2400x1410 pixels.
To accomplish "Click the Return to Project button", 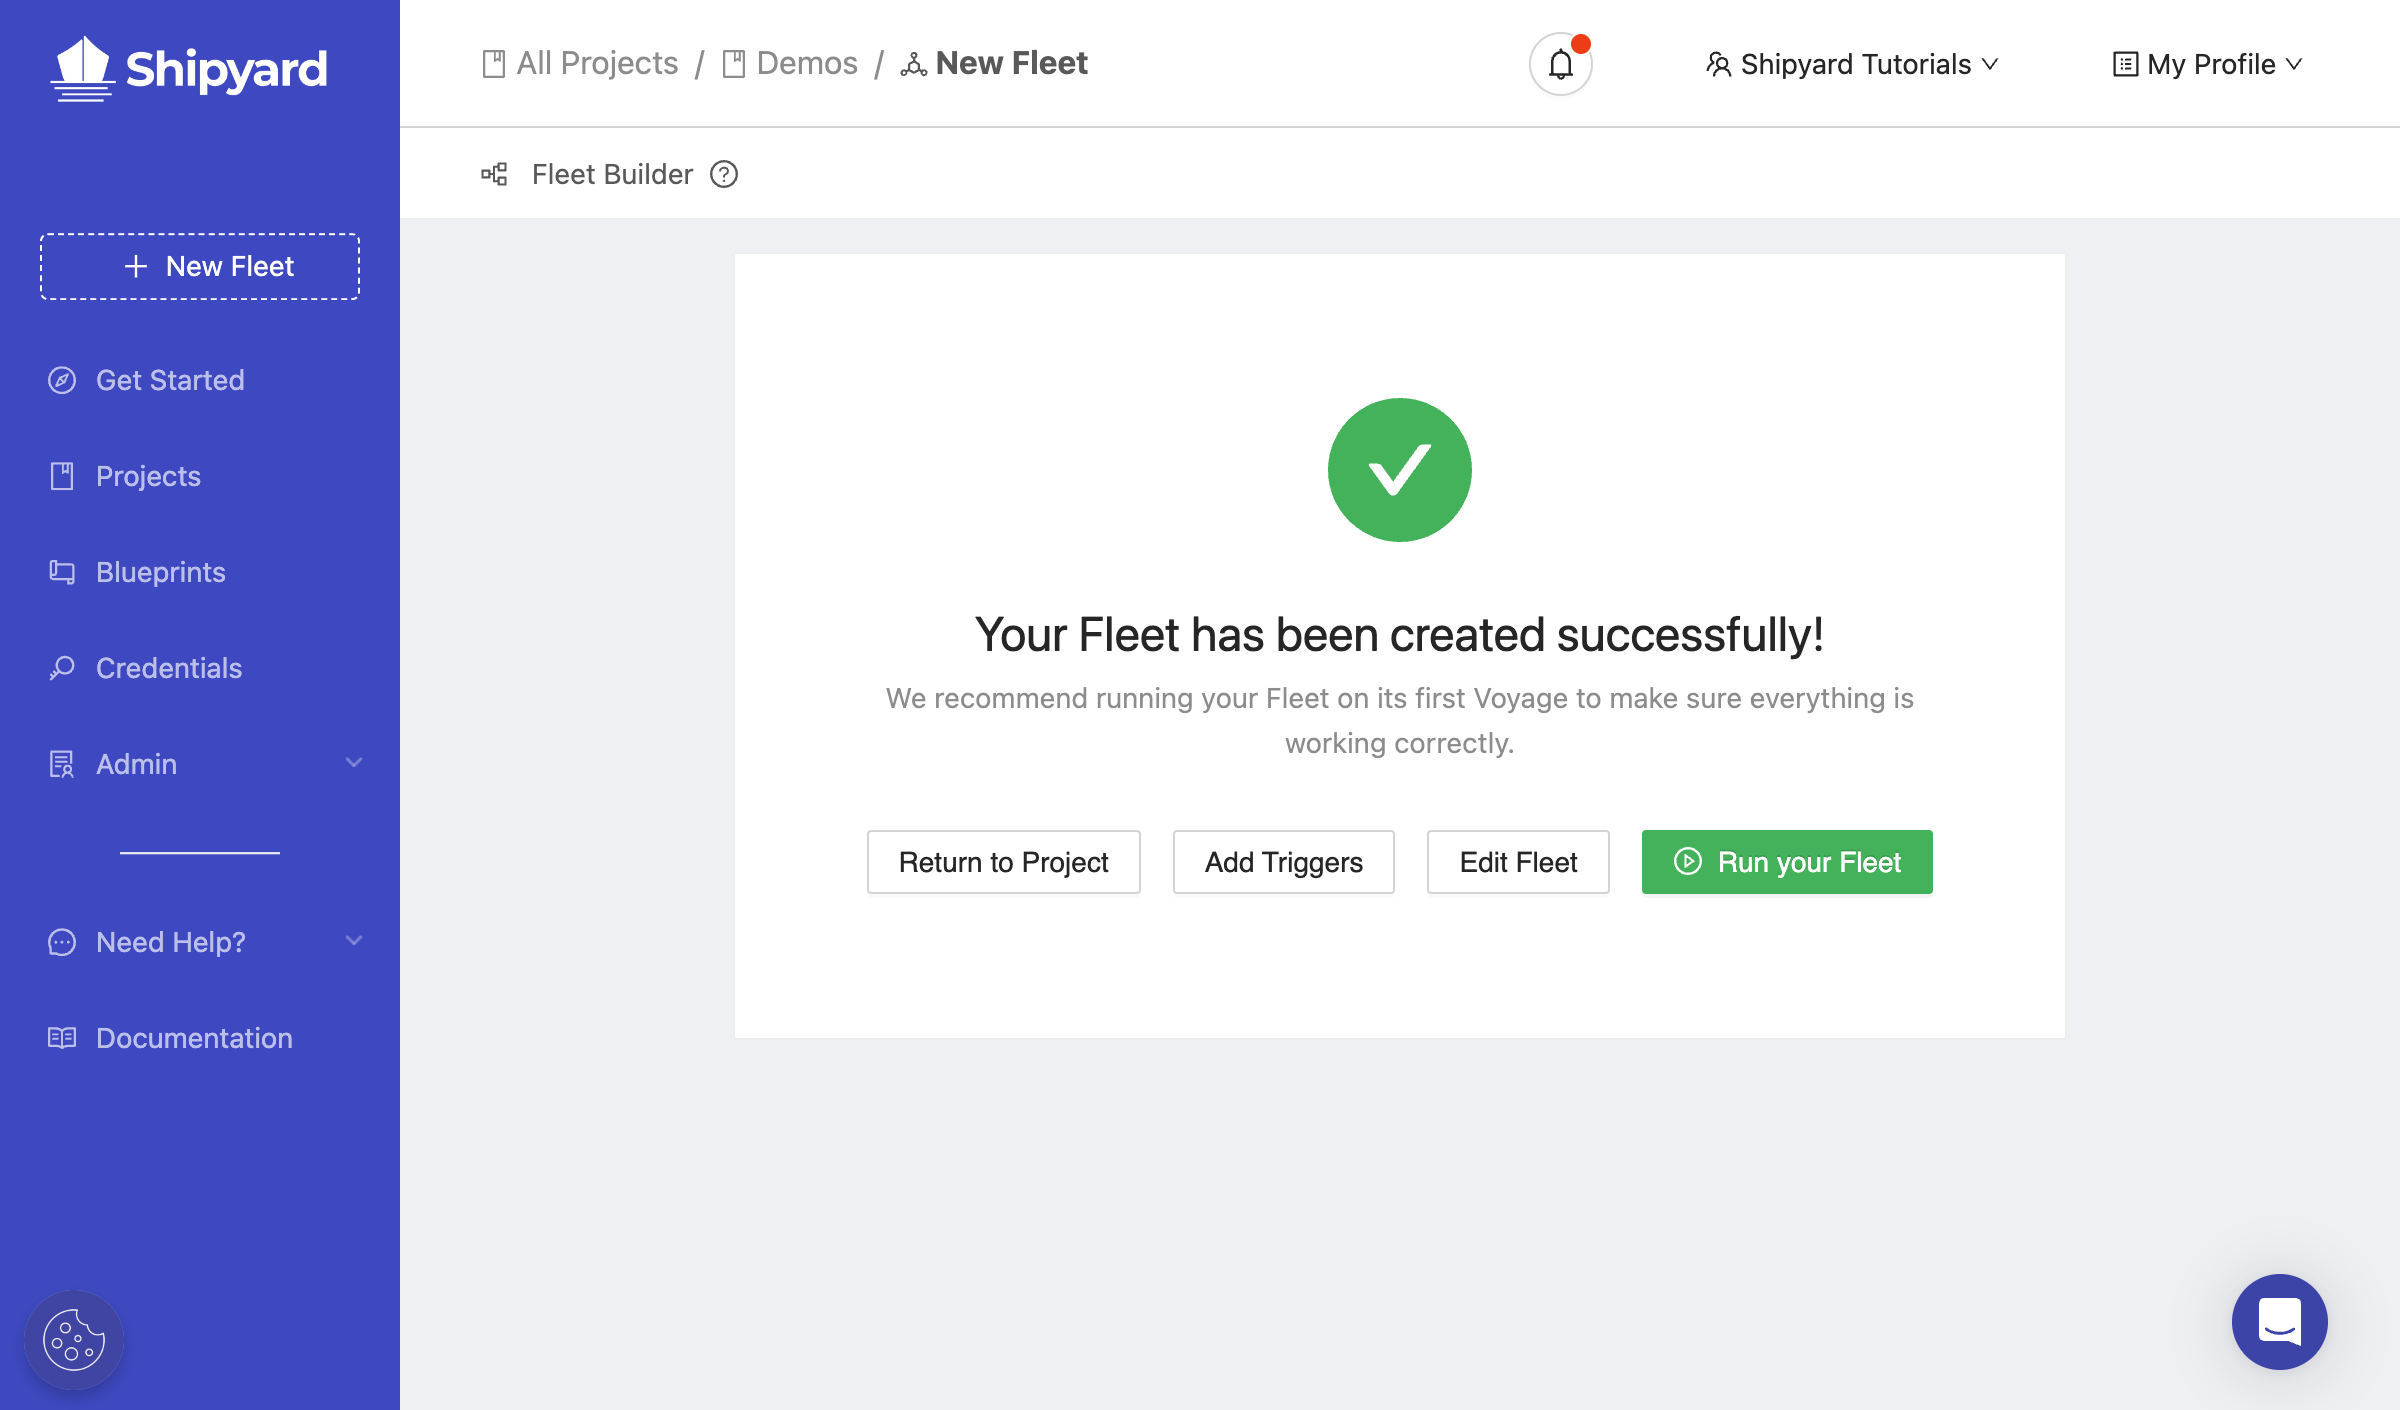I will [x=1004, y=861].
